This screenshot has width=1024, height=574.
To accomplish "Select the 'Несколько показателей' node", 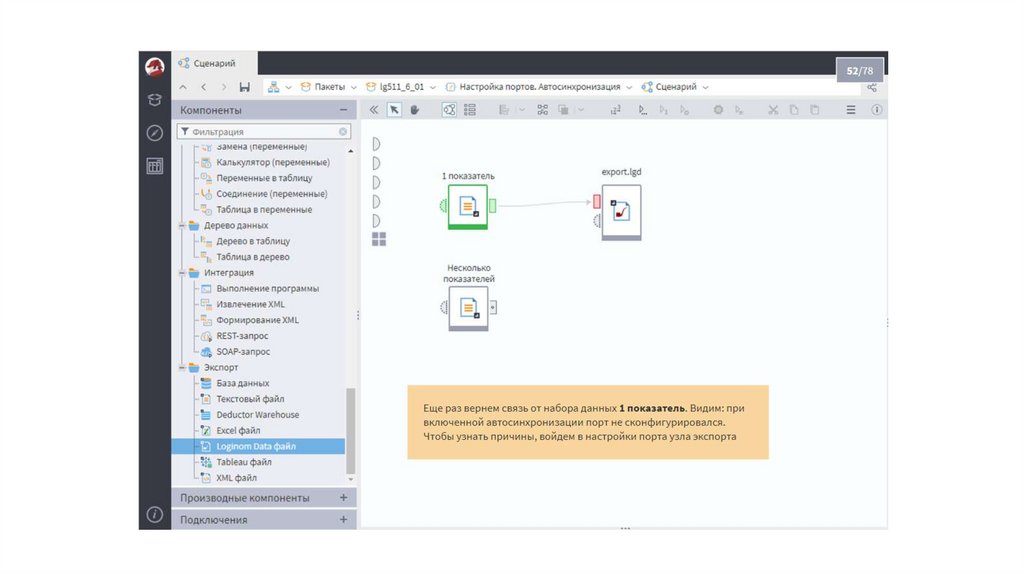I will 468,308.
